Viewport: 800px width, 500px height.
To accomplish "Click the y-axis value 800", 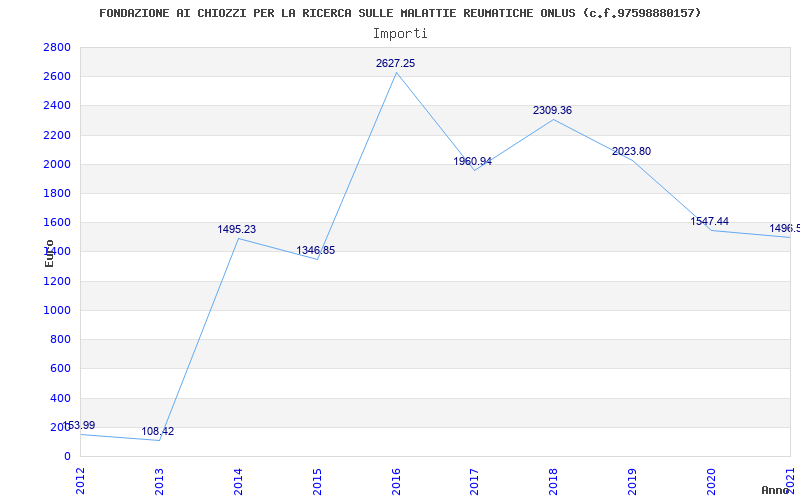I will [60, 339].
